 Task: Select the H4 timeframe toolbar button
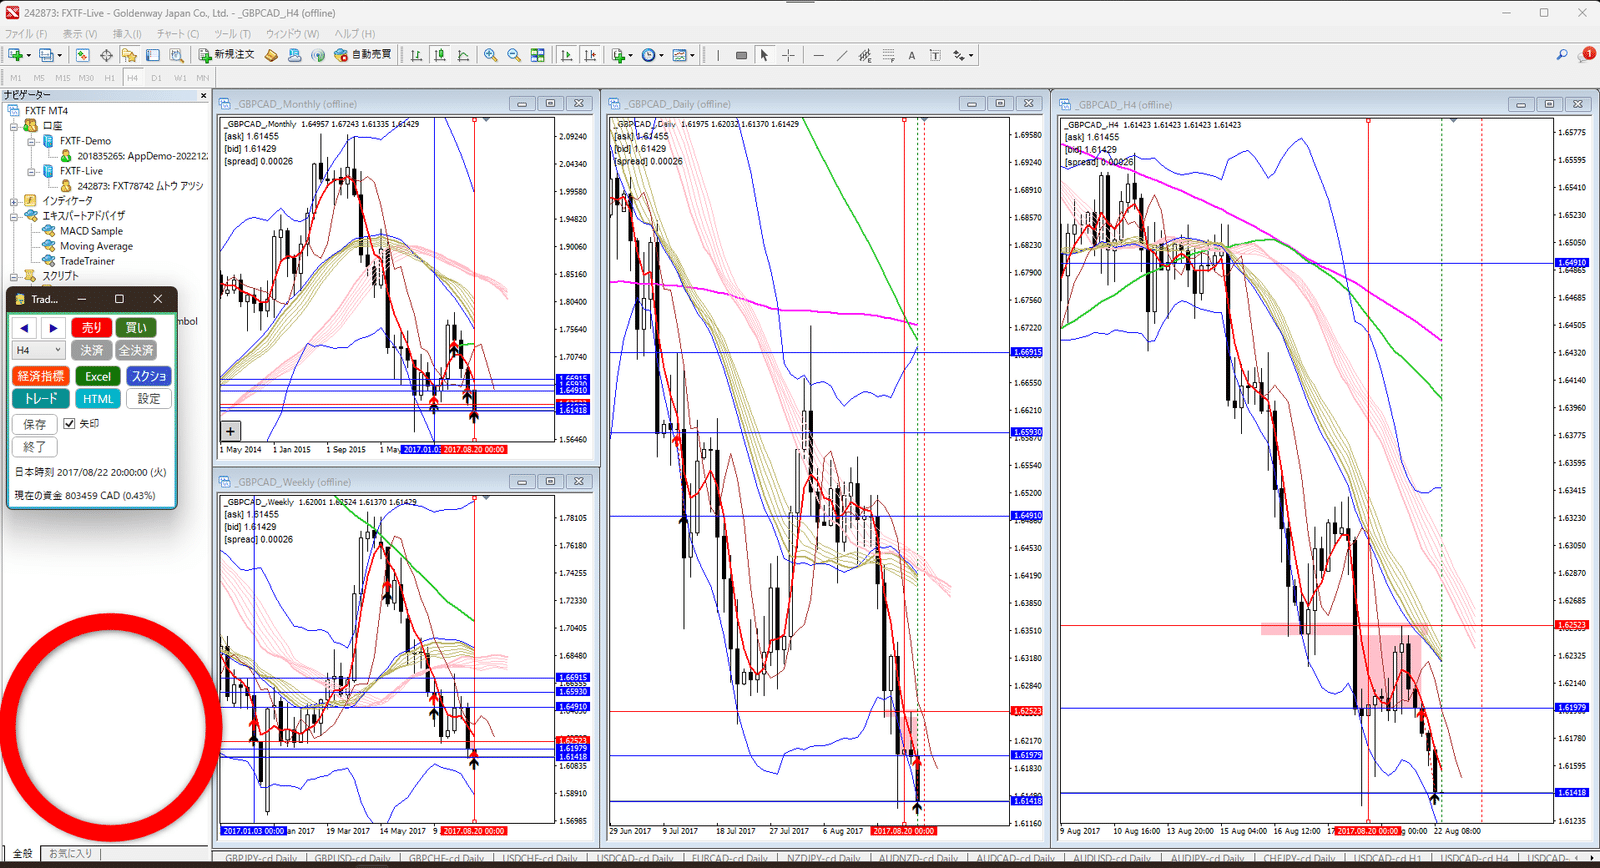[x=132, y=77]
